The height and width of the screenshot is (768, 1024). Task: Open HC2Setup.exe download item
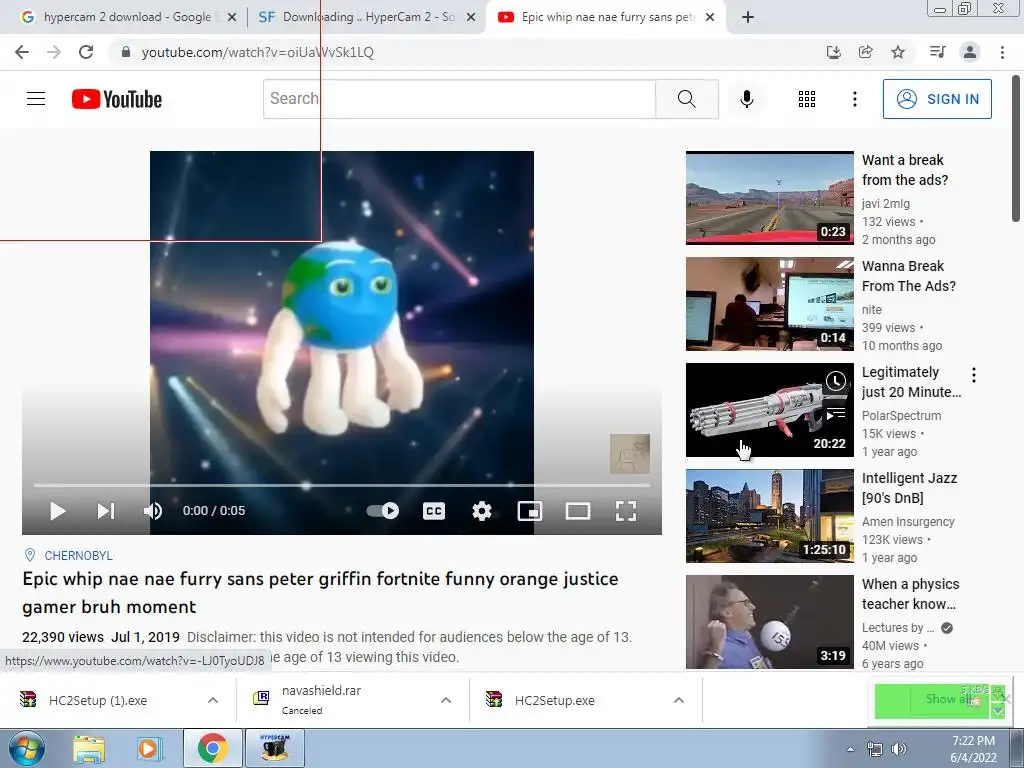click(554, 700)
